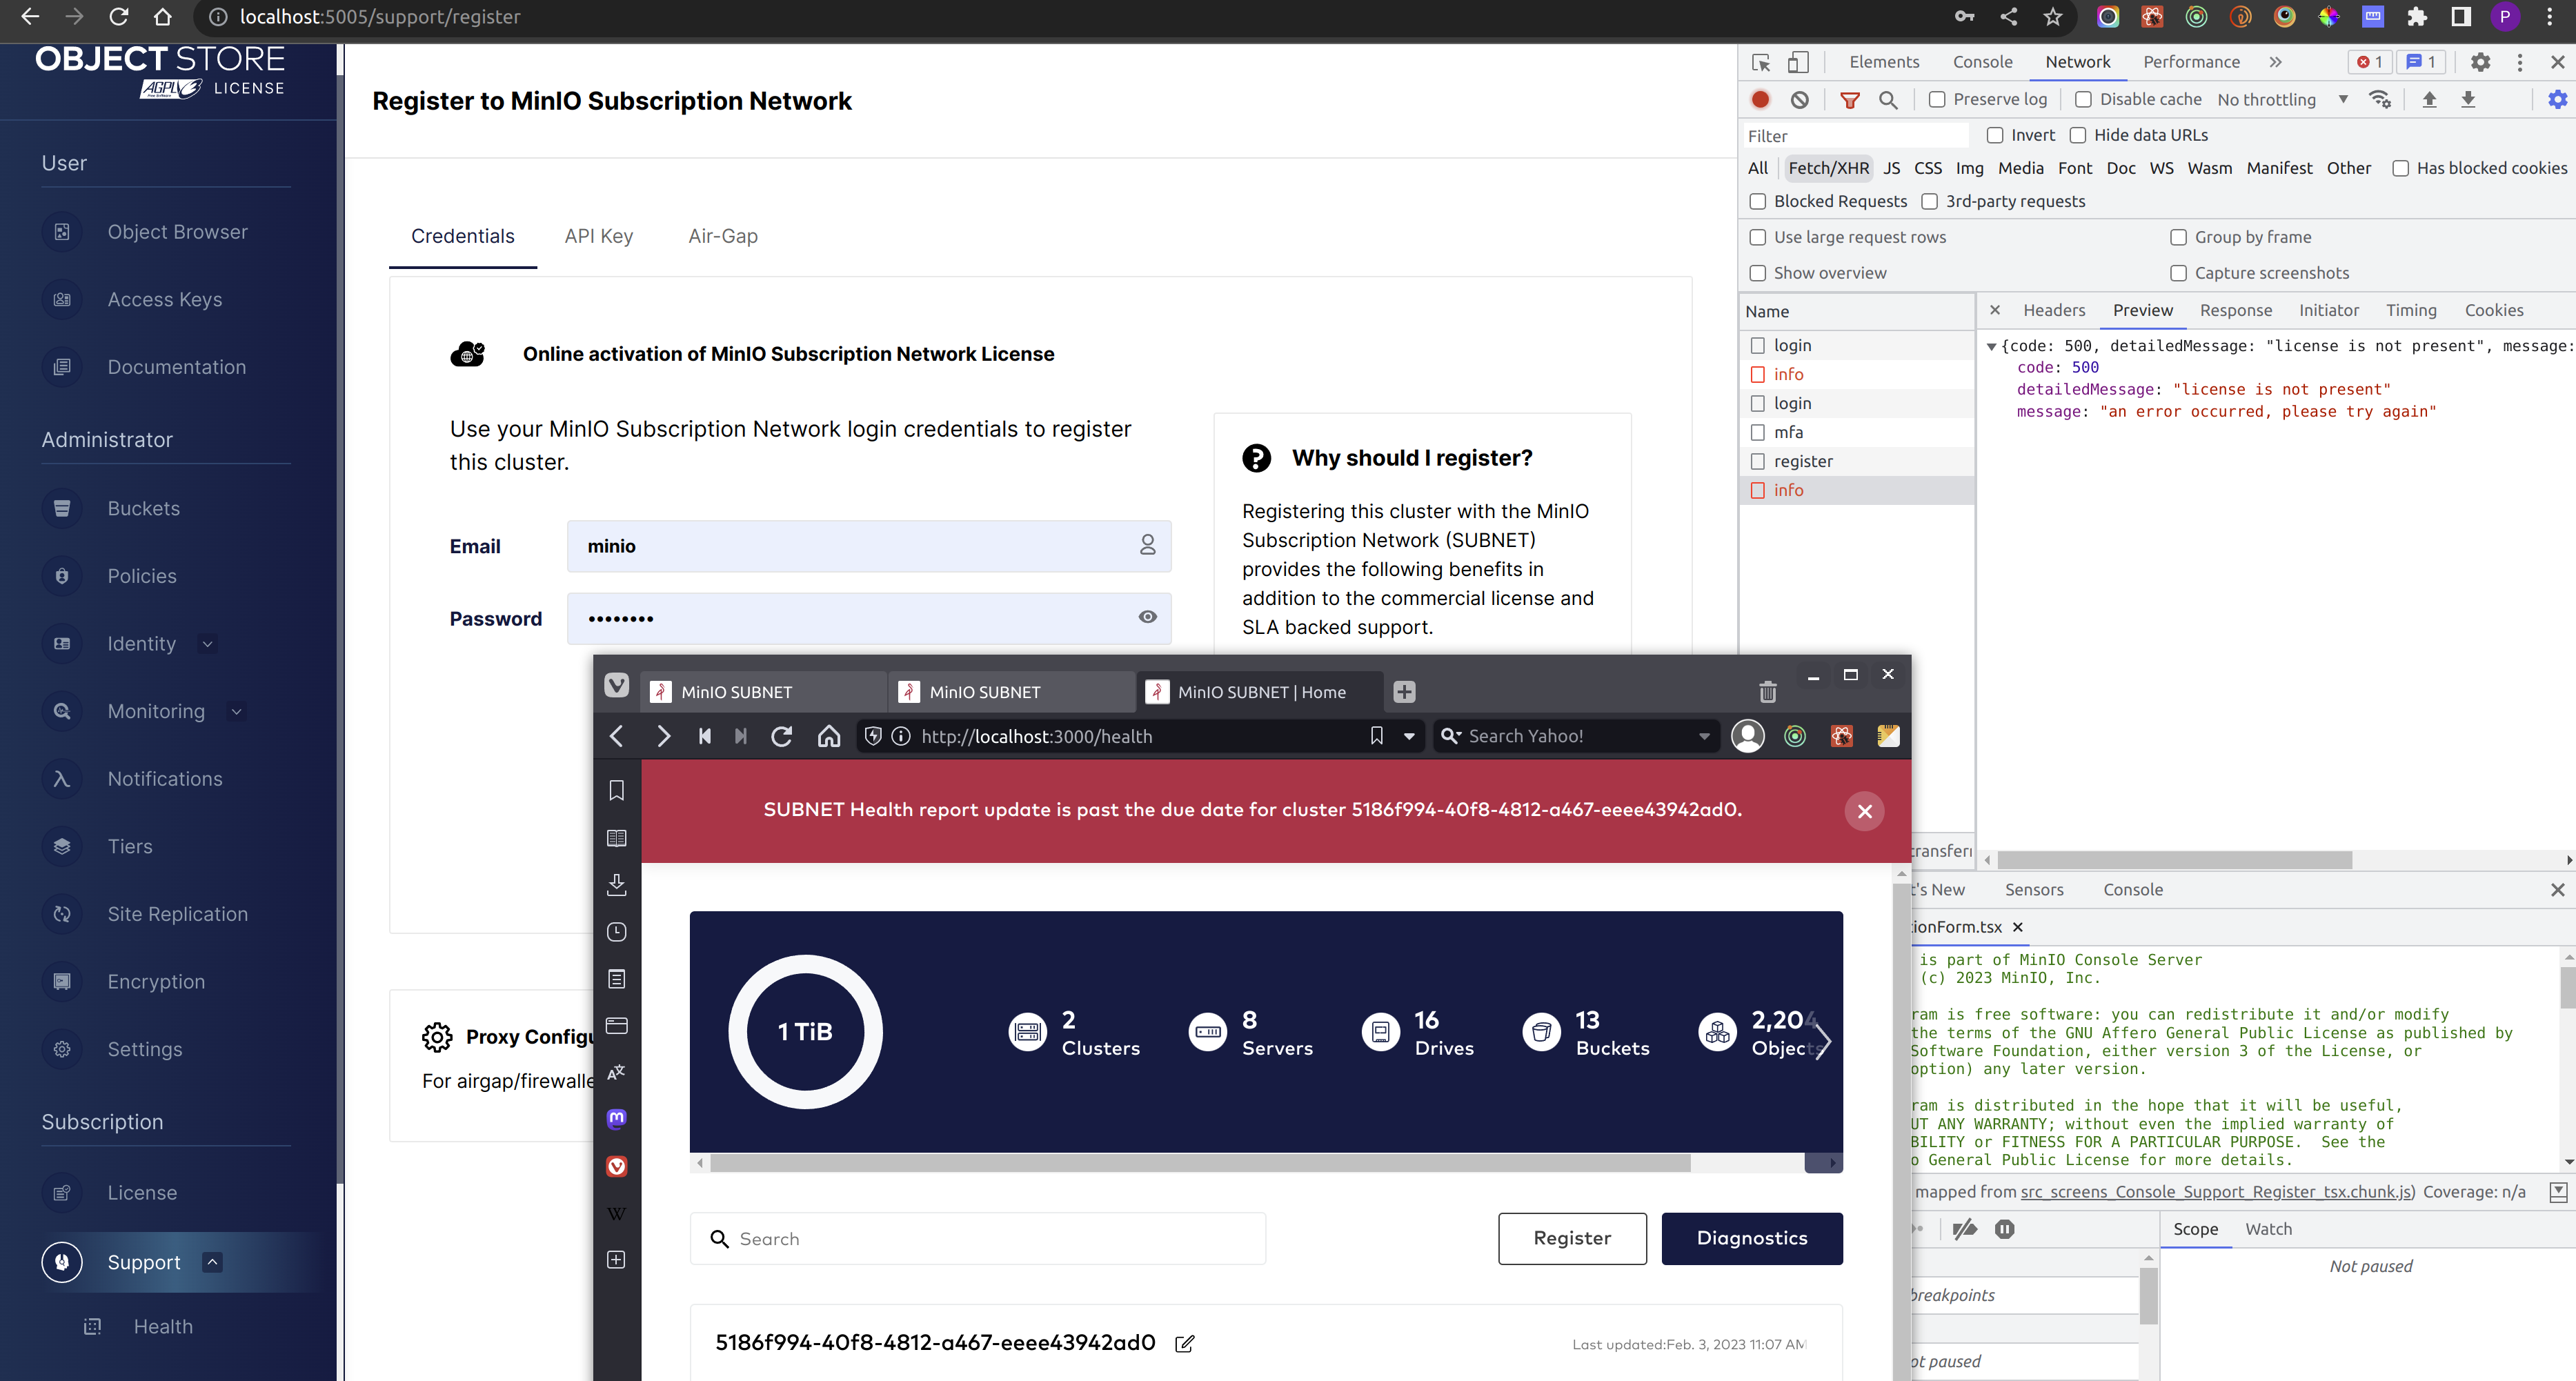2576x1381 pixels.
Task: Go home in Vivaldi window
Action: pyautogui.click(x=829, y=736)
